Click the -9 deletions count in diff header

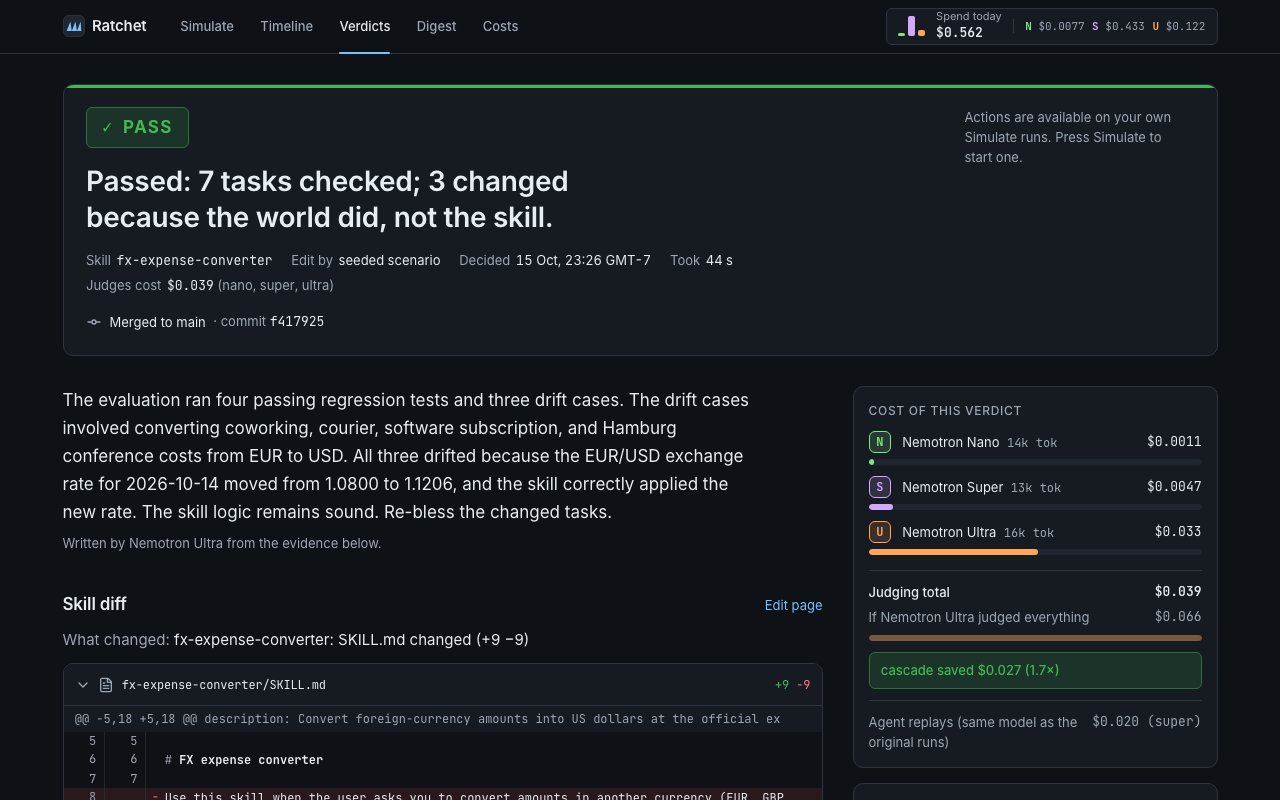point(803,685)
